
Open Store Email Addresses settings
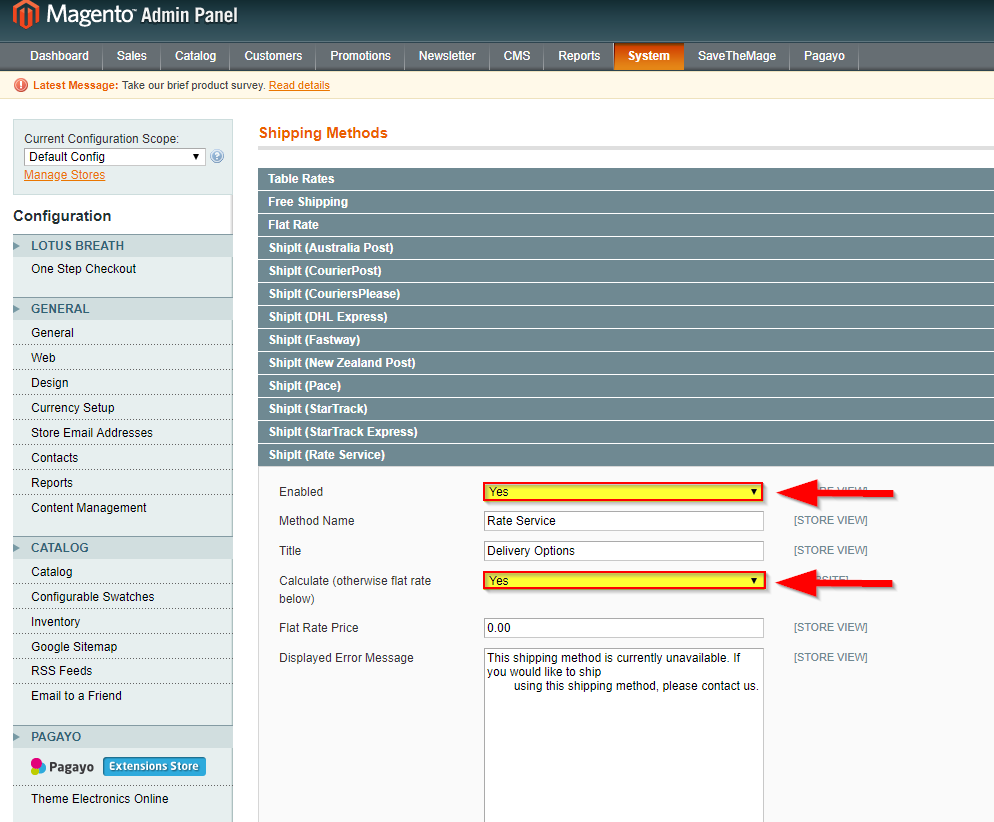[123, 433]
